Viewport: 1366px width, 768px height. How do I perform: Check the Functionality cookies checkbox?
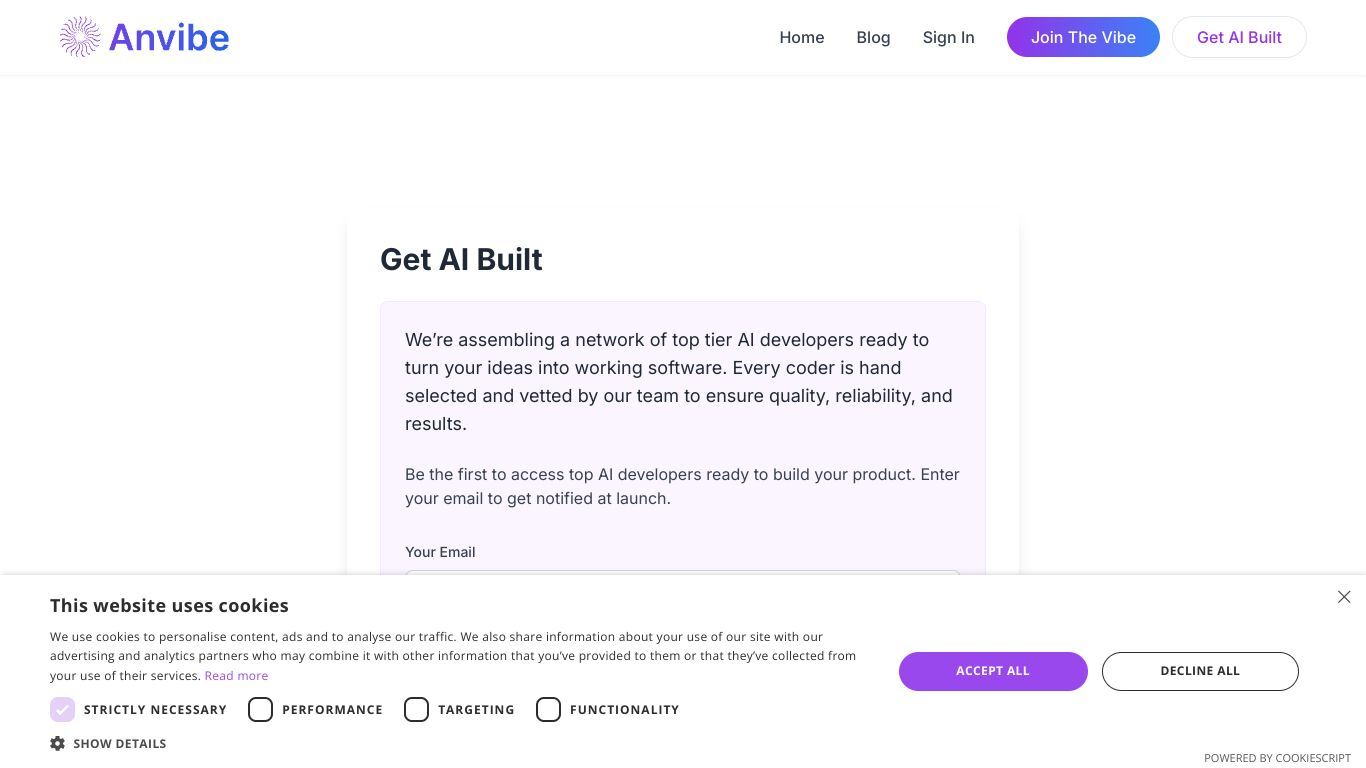[x=548, y=710]
